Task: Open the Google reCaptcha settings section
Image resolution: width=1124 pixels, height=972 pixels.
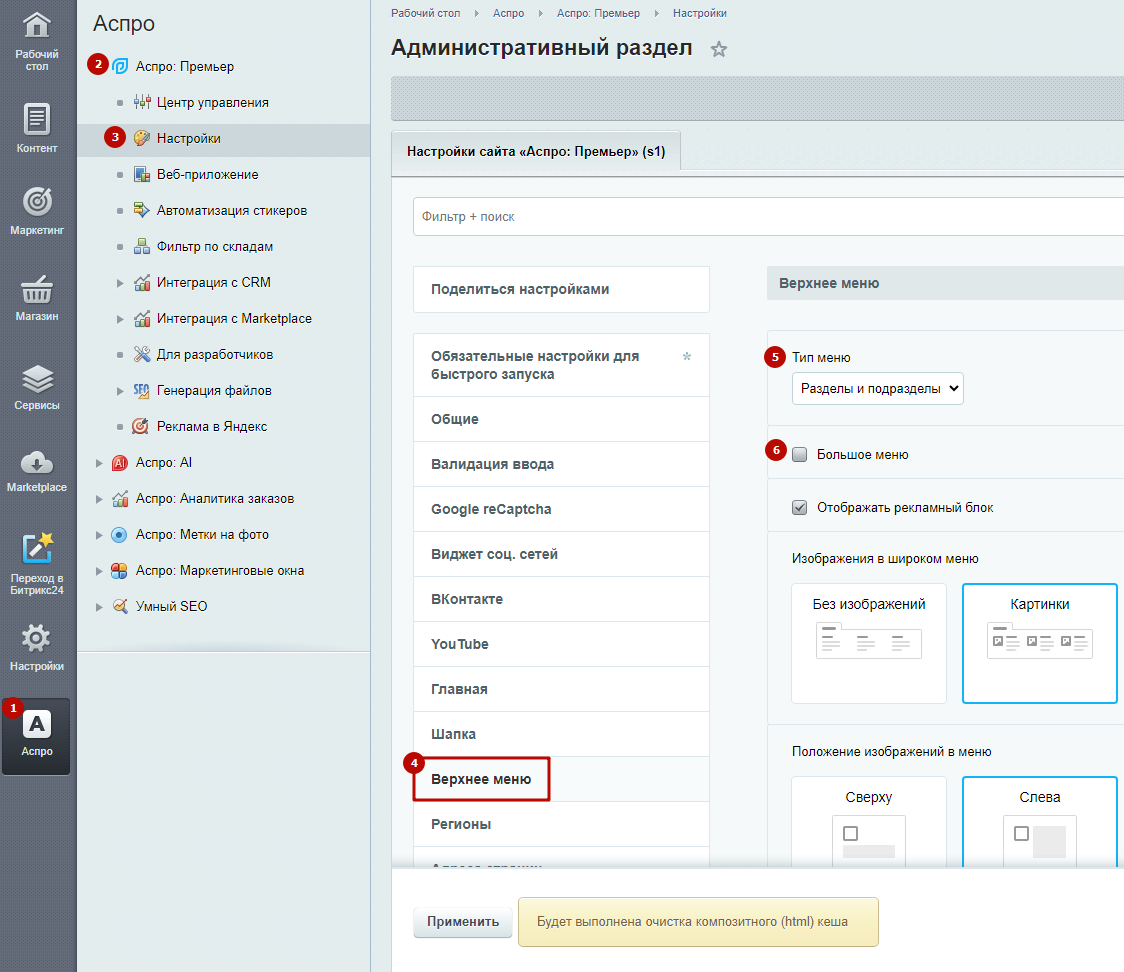Action: coord(561,510)
